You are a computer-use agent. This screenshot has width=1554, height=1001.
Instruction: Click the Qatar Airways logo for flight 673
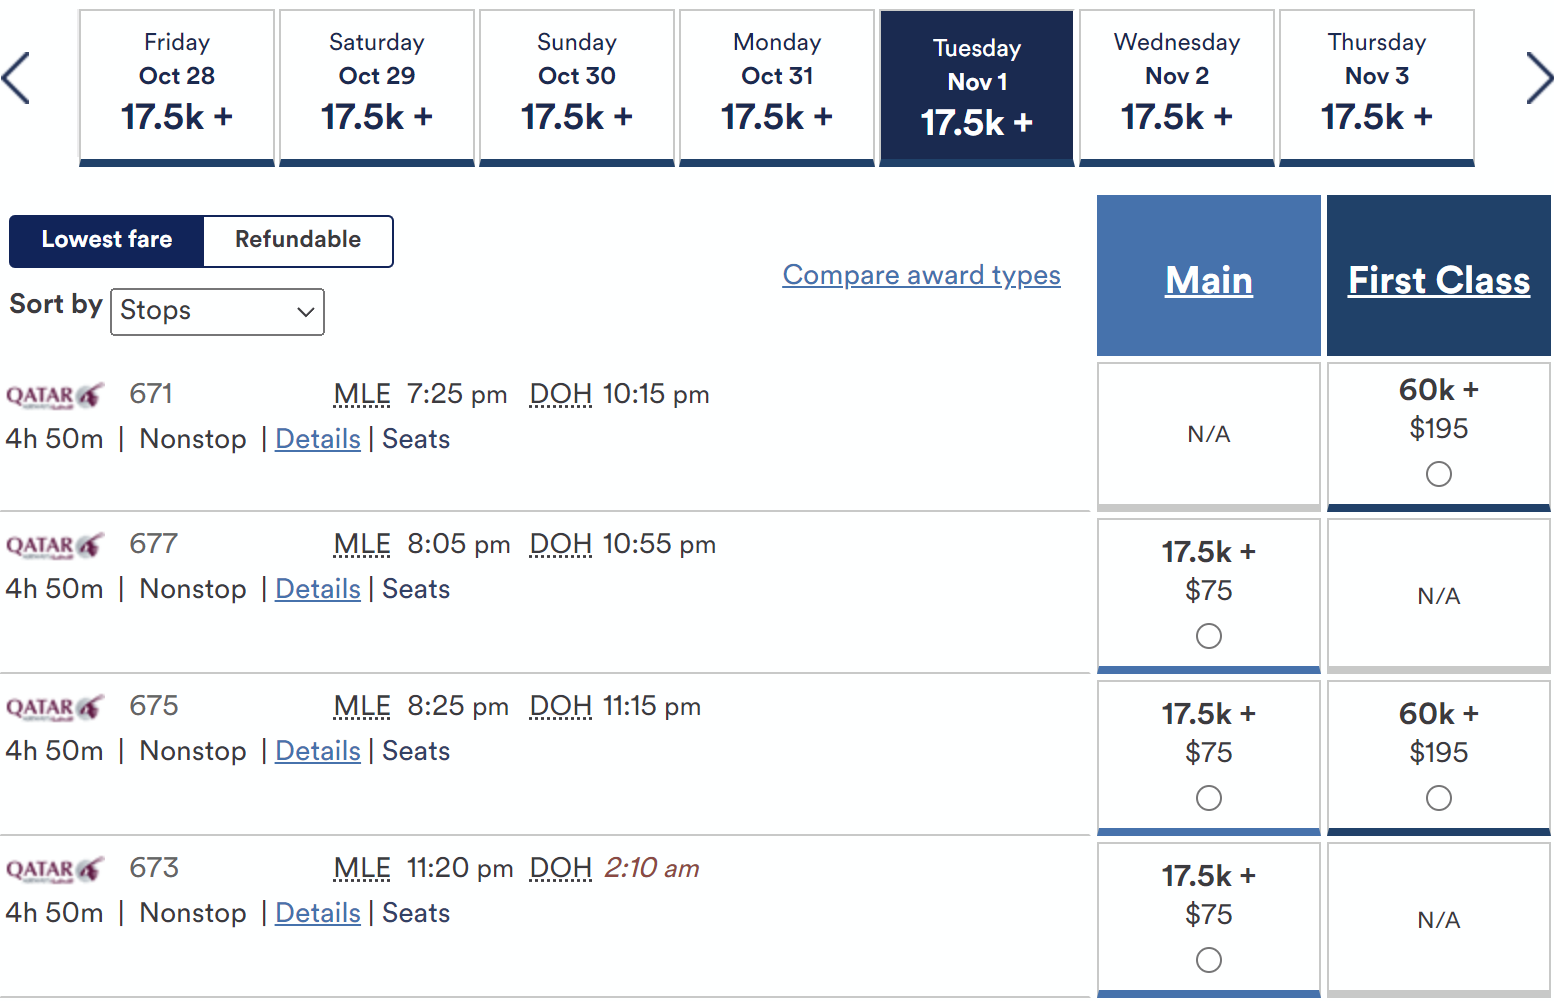pos(55,868)
